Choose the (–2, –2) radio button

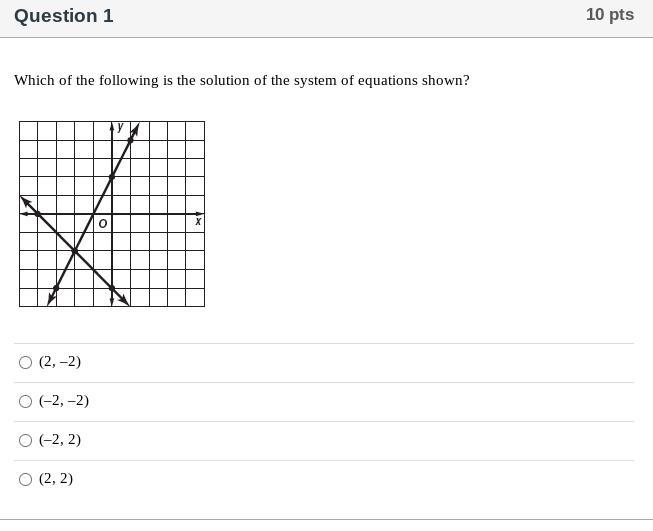pos(25,401)
